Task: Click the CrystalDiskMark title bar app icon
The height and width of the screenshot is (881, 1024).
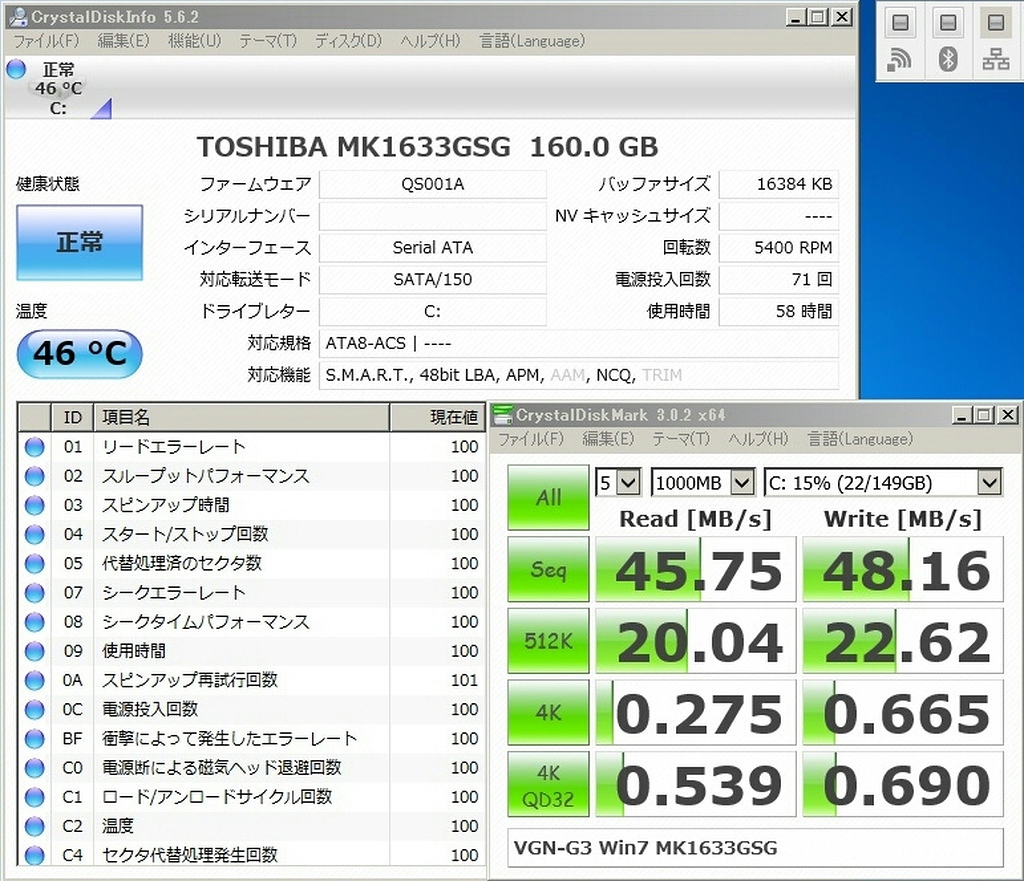Action: [x=502, y=415]
